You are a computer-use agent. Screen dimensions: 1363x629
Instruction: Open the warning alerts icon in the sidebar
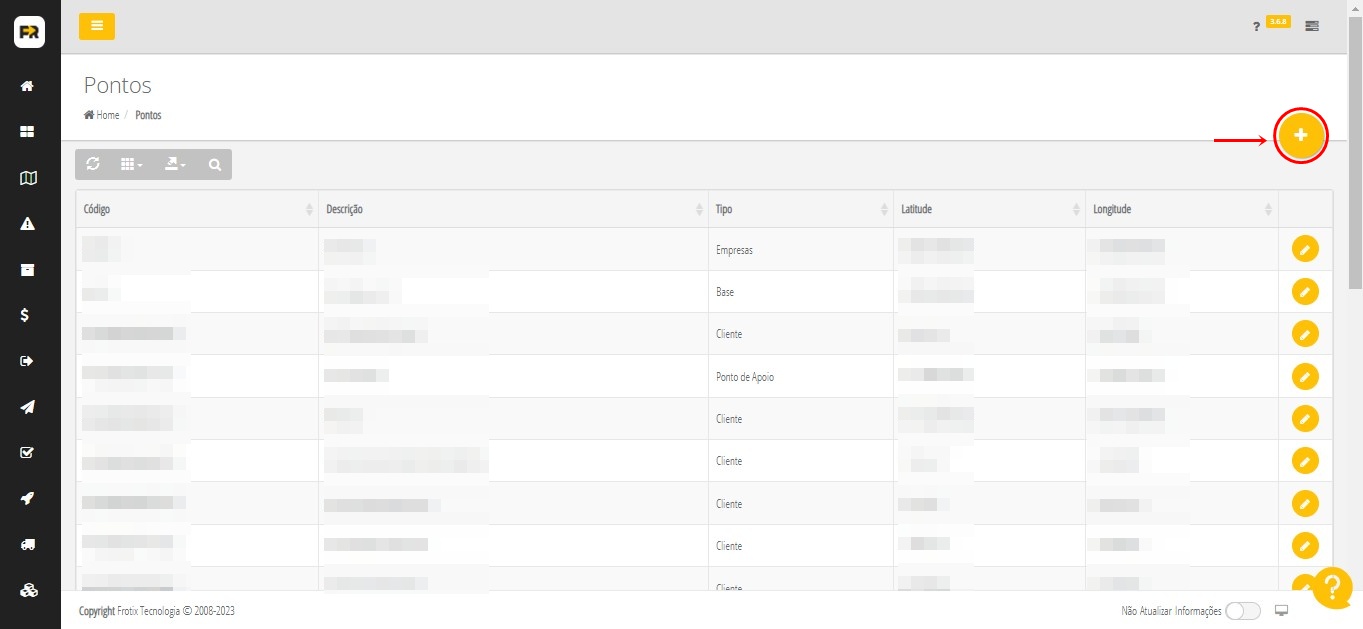click(28, 223)
